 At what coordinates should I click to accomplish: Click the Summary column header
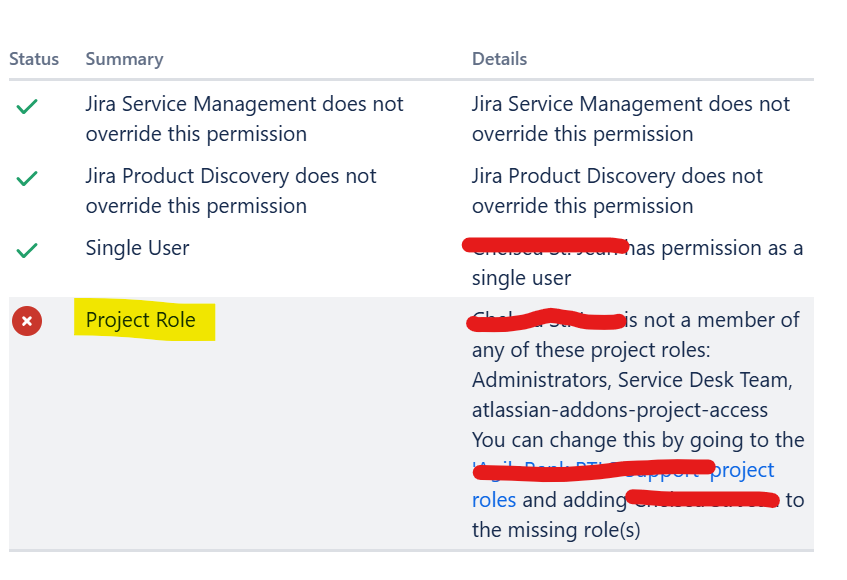point(124,59)
